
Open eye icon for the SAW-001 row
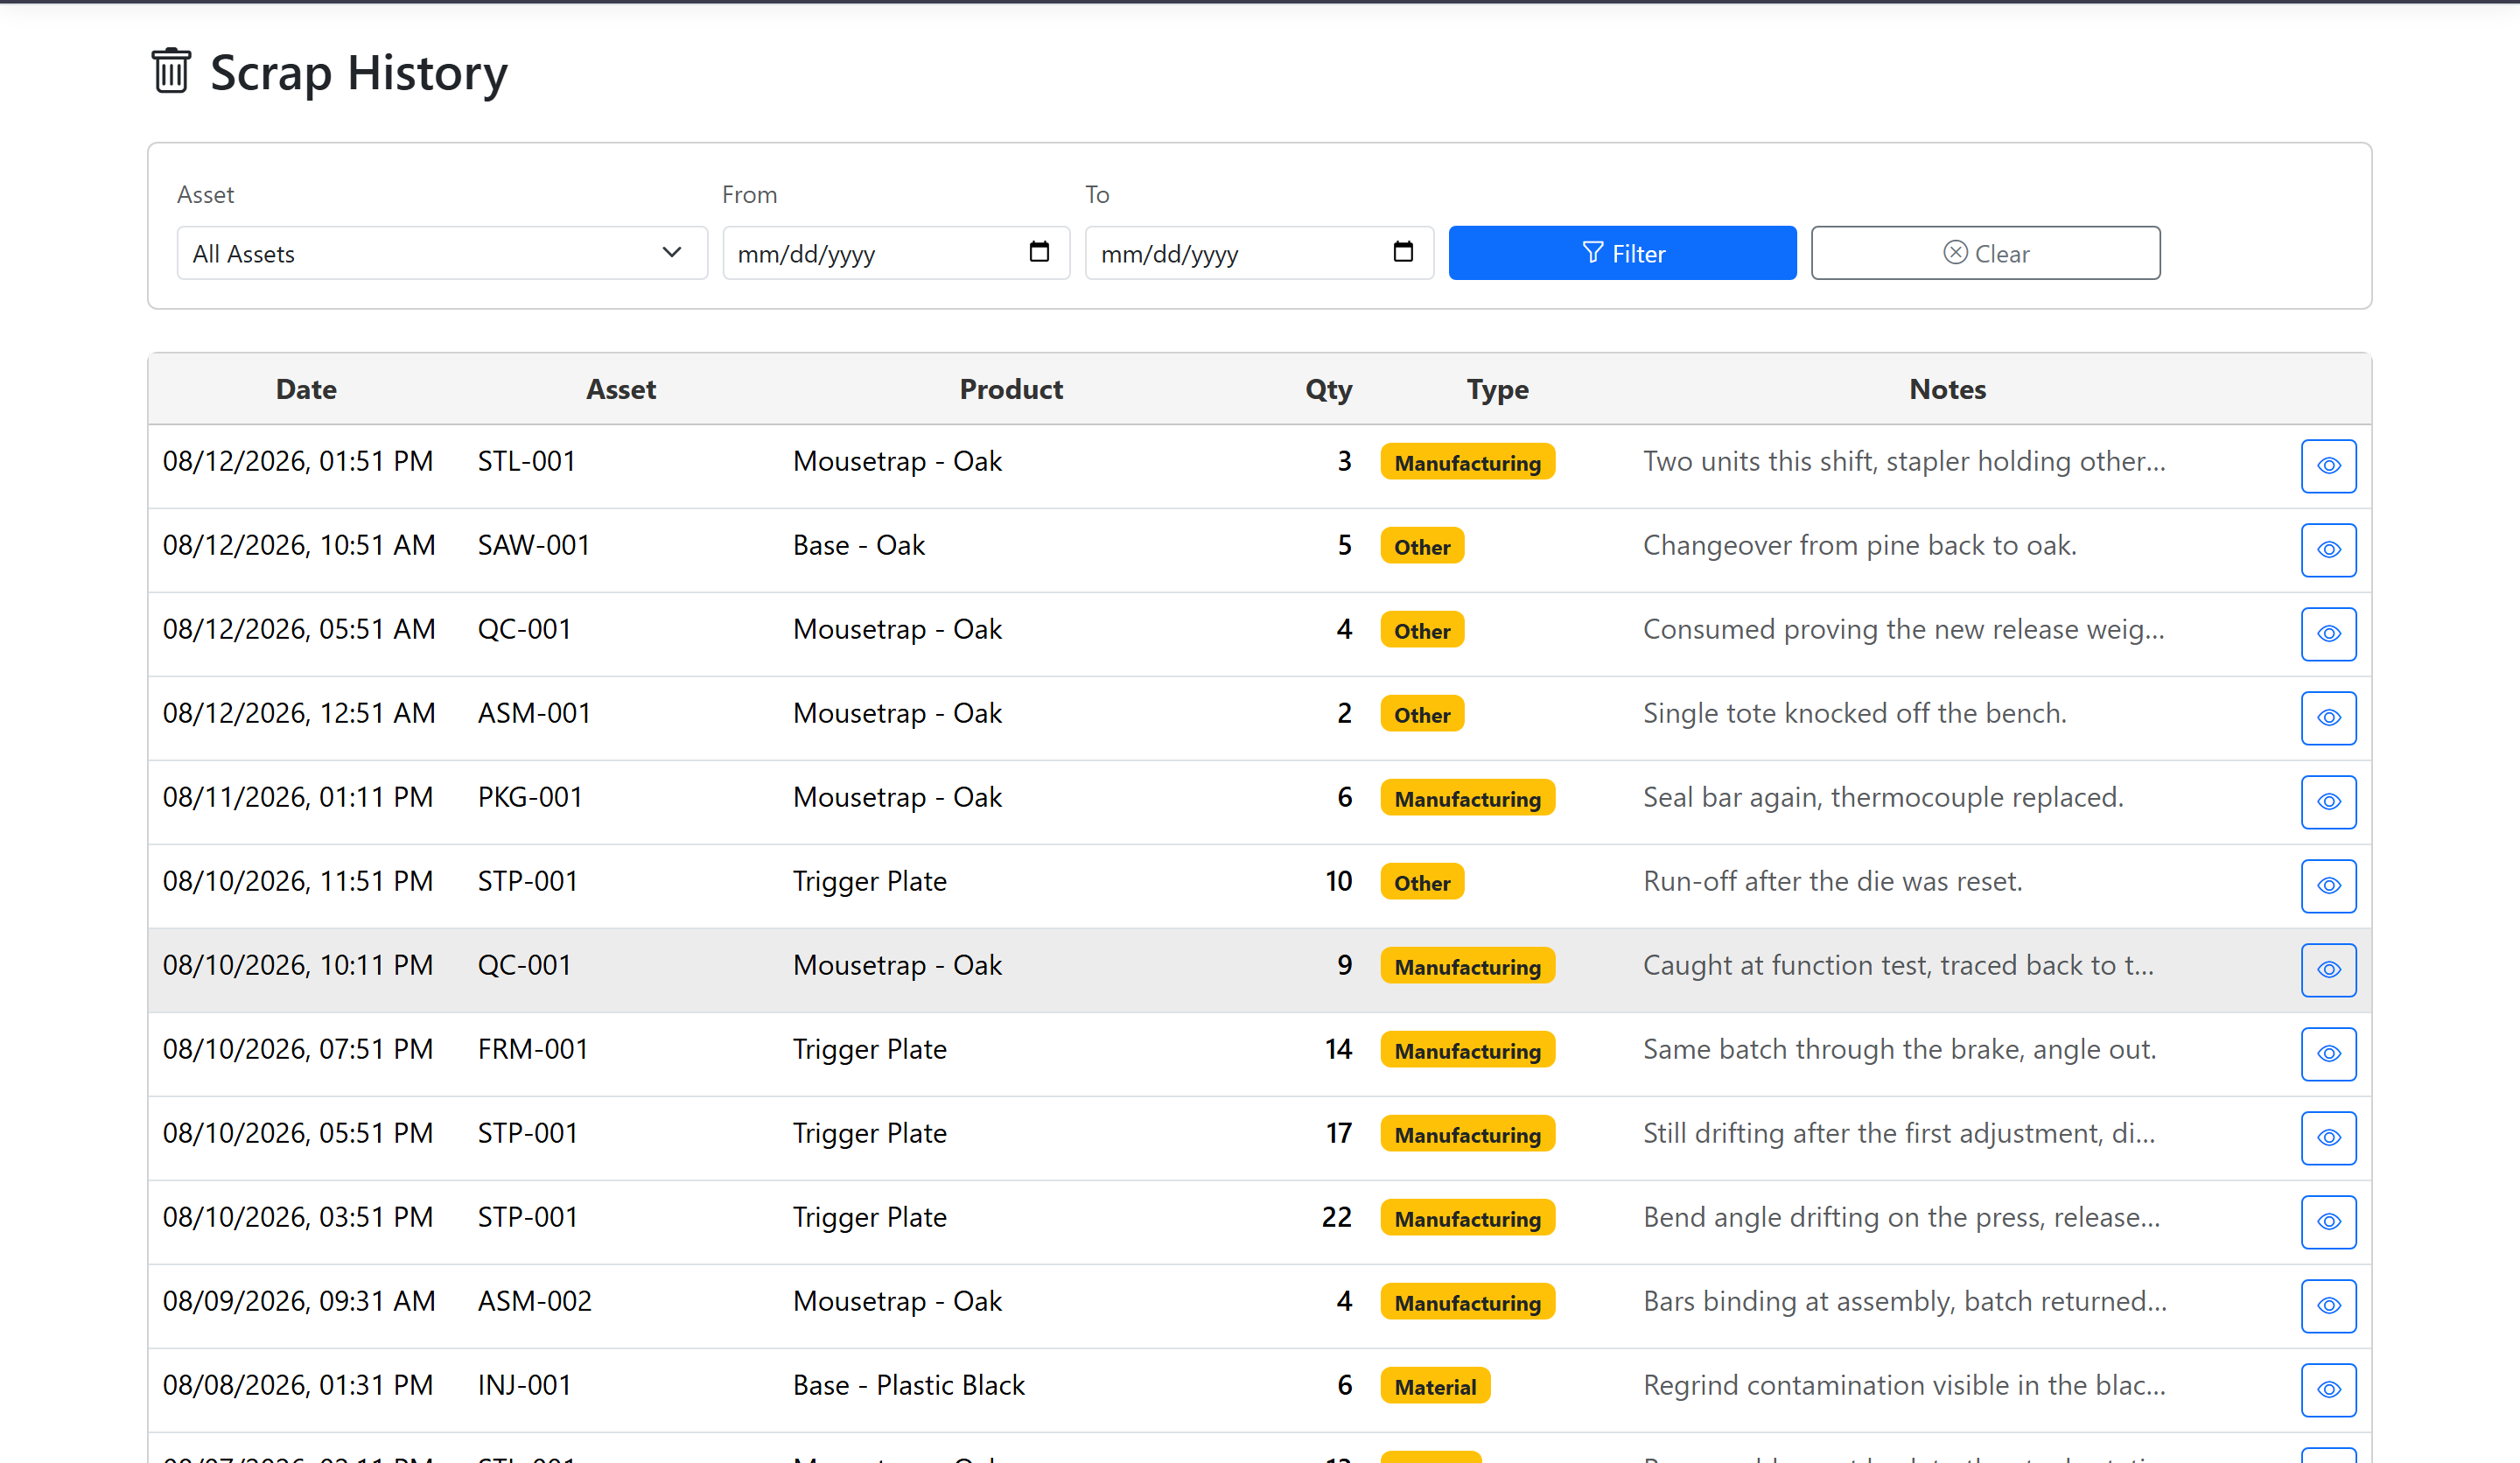coord(2328,550)
